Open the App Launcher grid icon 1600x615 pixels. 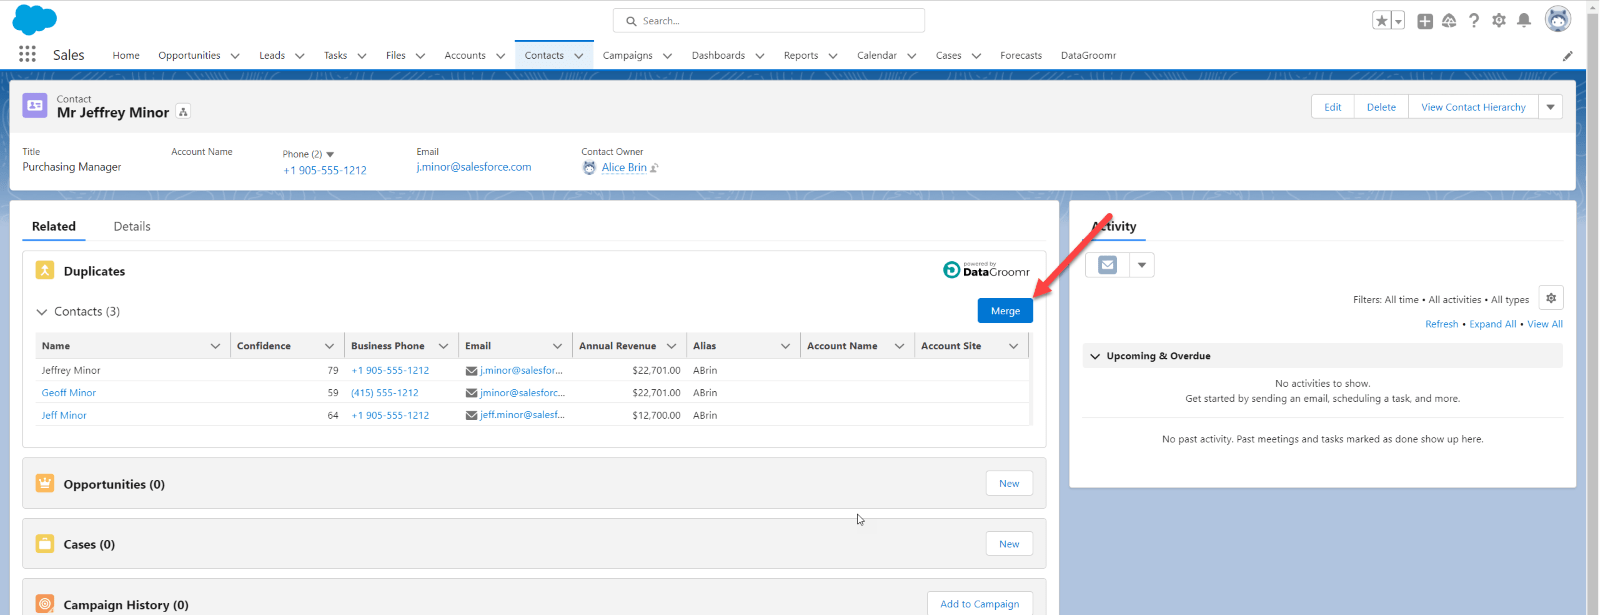27,54
